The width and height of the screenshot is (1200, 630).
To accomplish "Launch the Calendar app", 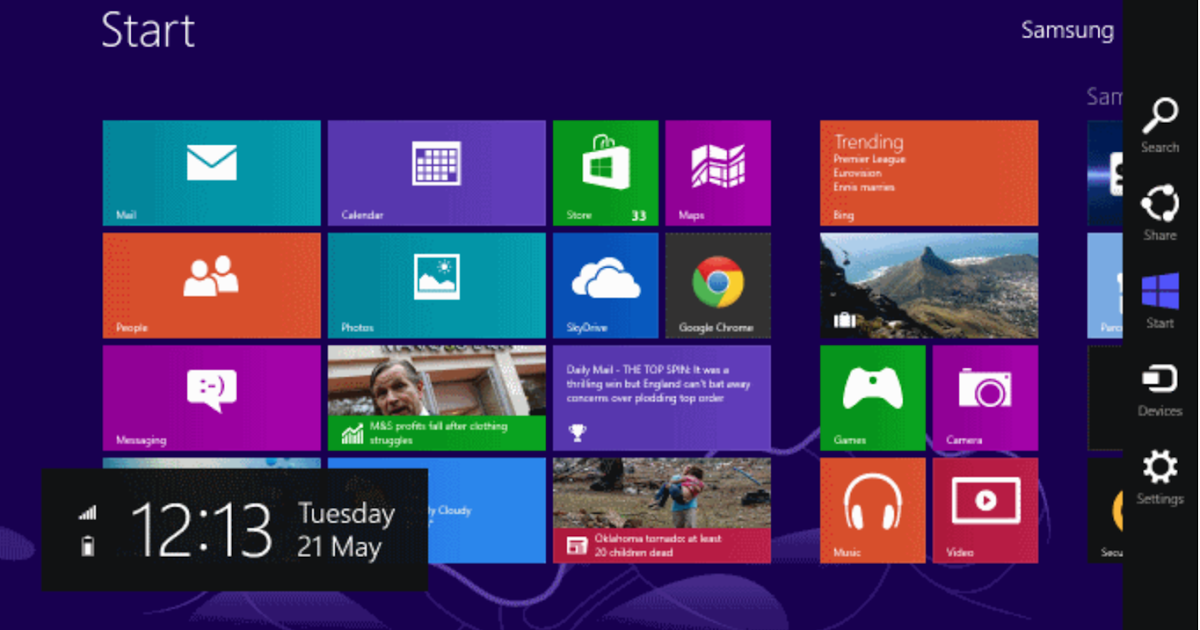I will click(436, 172).
